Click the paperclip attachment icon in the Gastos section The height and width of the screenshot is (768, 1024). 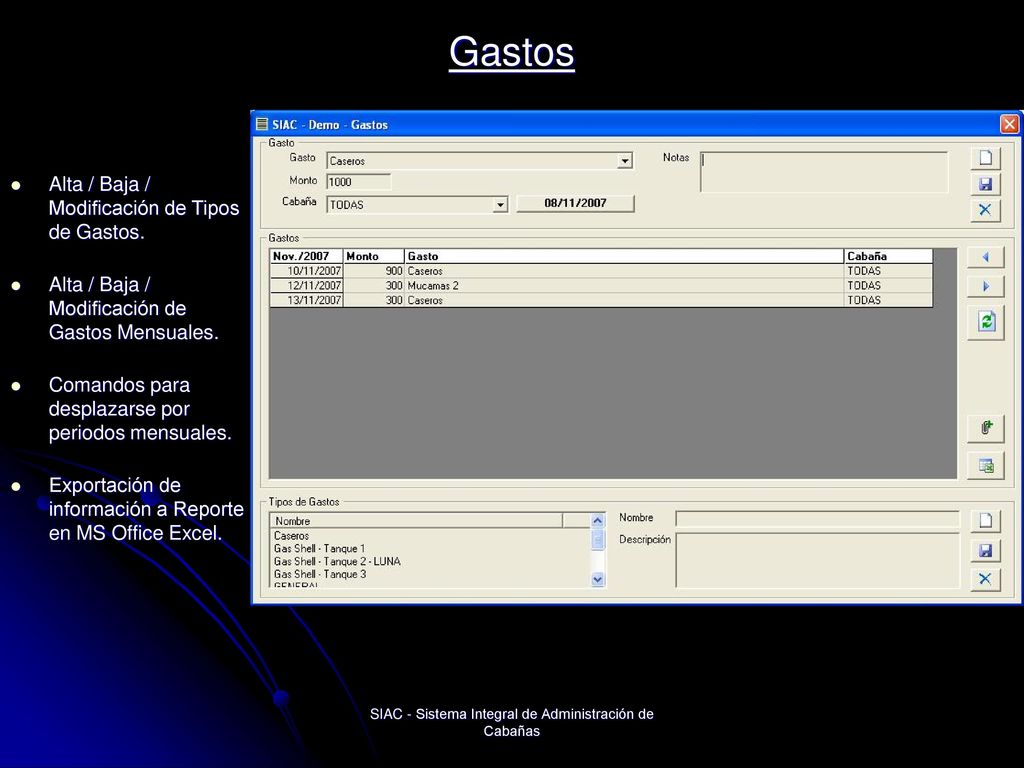click(x=986, y=428)
